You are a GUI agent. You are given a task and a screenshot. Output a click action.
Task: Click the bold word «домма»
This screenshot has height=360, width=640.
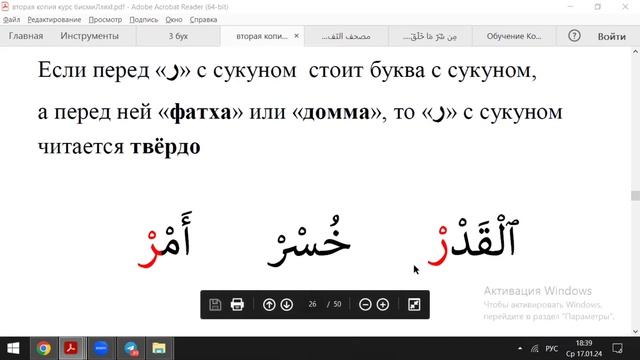coord(337,112)
